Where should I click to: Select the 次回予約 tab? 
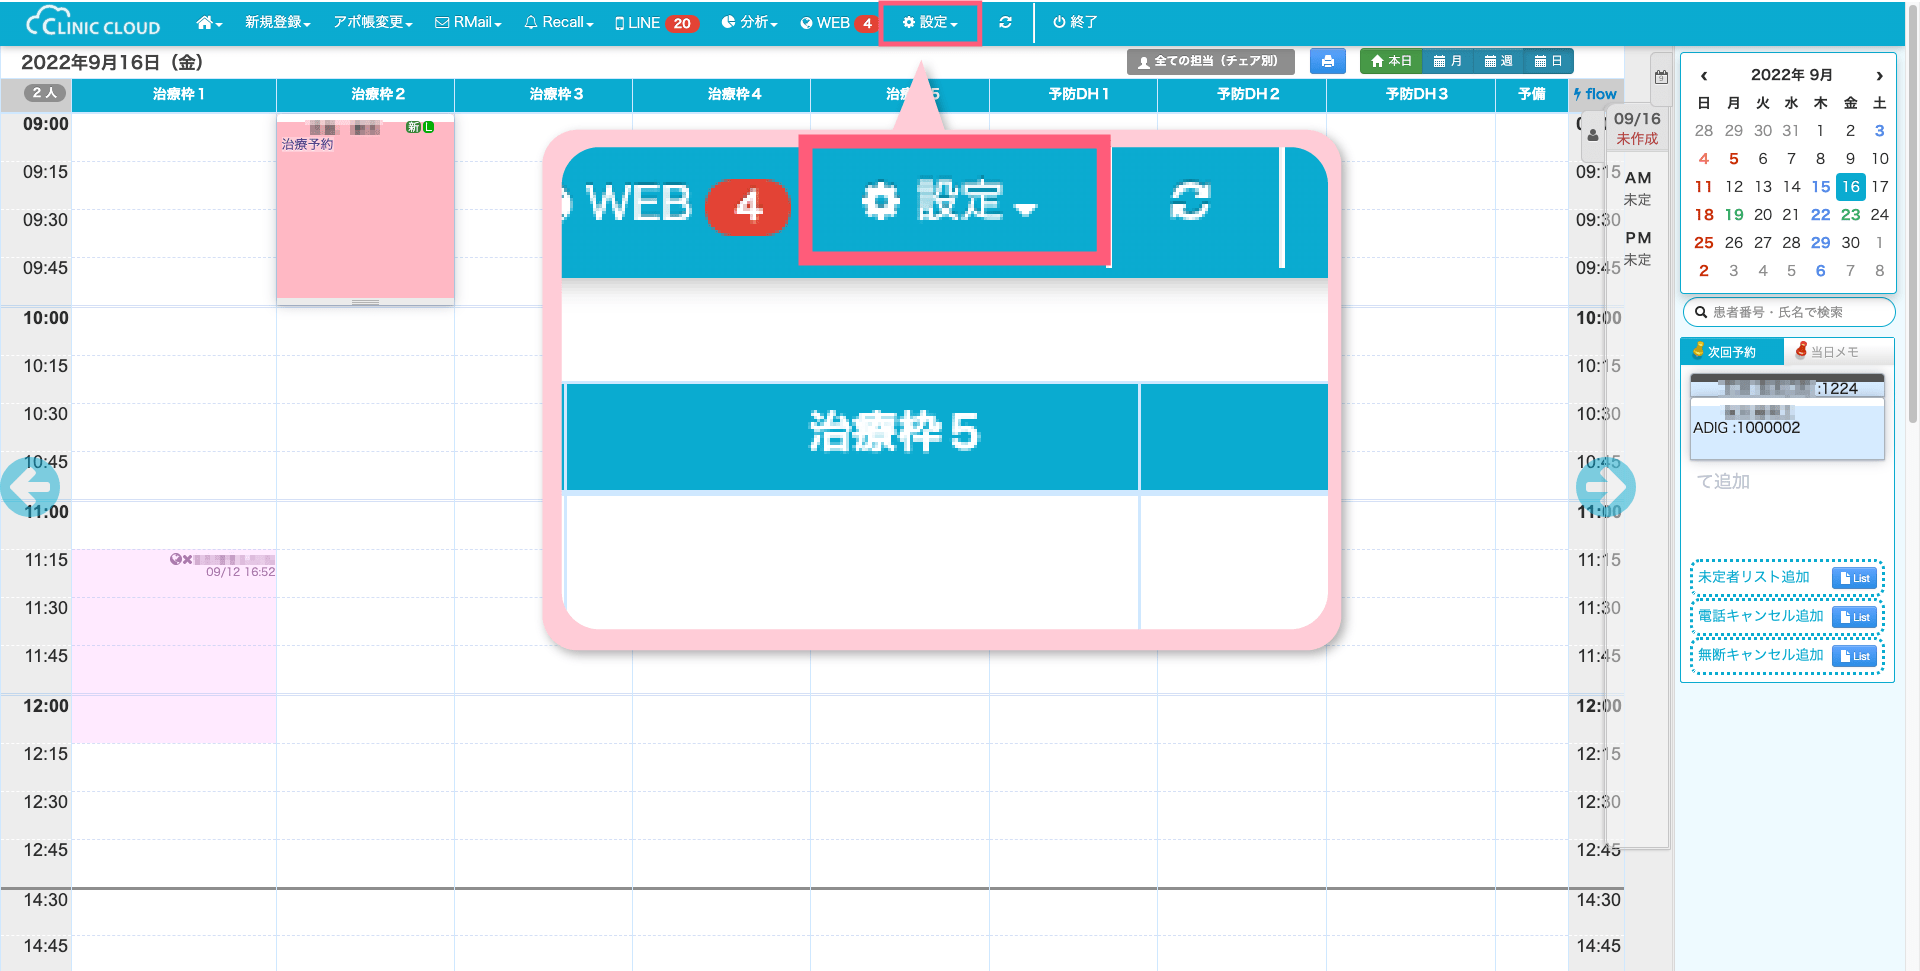(1731, 352)
